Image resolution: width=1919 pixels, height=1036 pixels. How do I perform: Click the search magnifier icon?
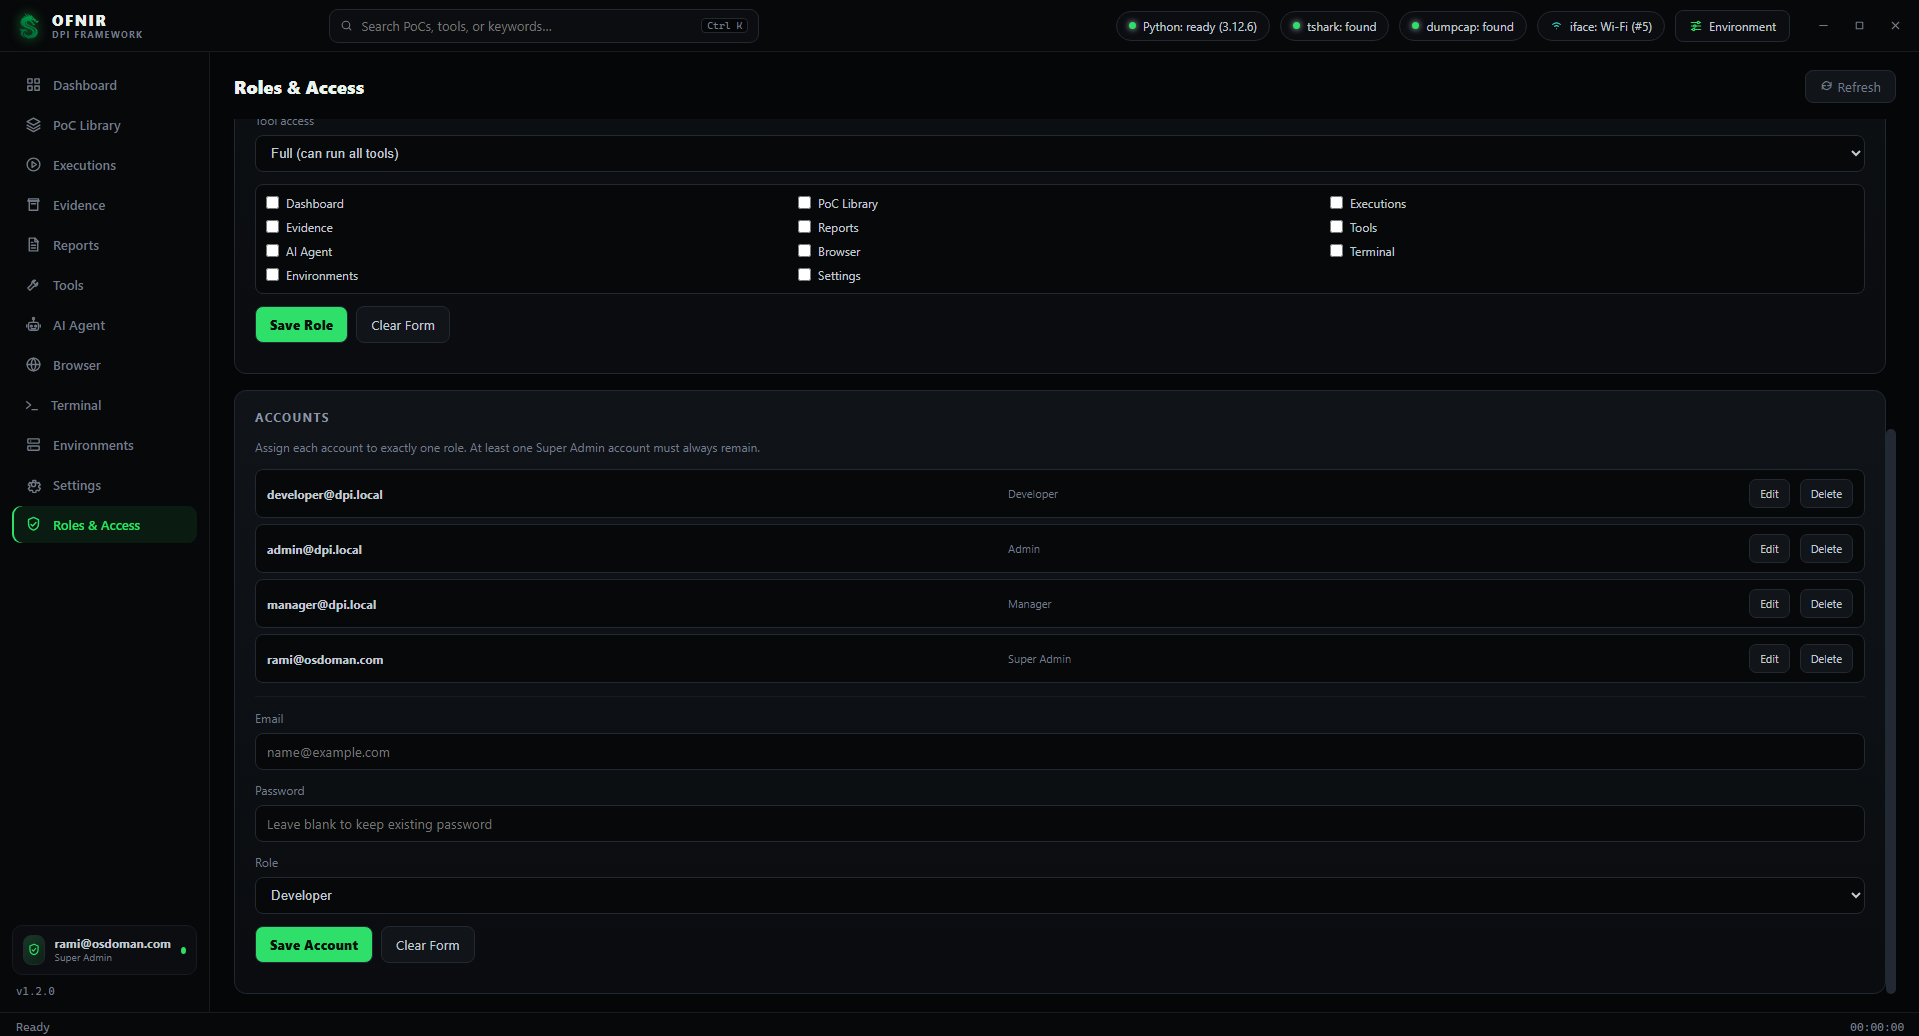point(346,26)
